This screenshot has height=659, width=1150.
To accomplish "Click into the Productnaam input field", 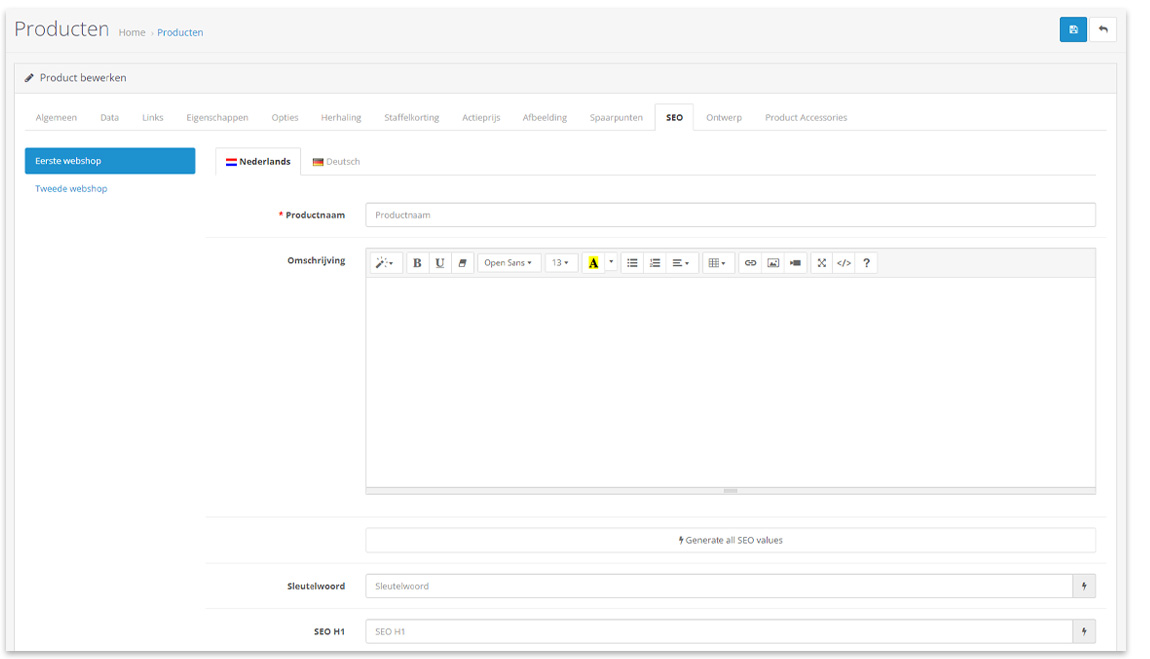I will point(730,215).
